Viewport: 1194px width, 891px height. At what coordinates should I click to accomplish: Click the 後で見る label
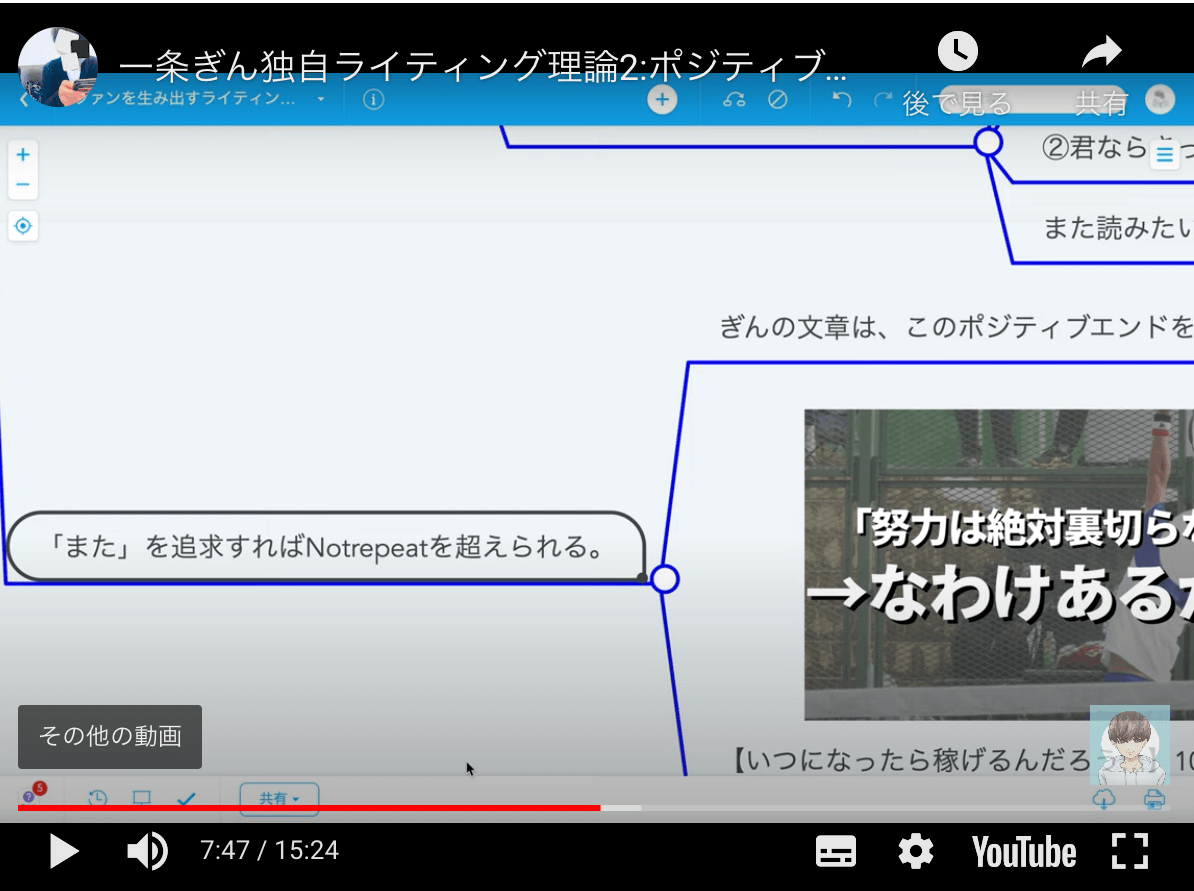coord(957,104)
